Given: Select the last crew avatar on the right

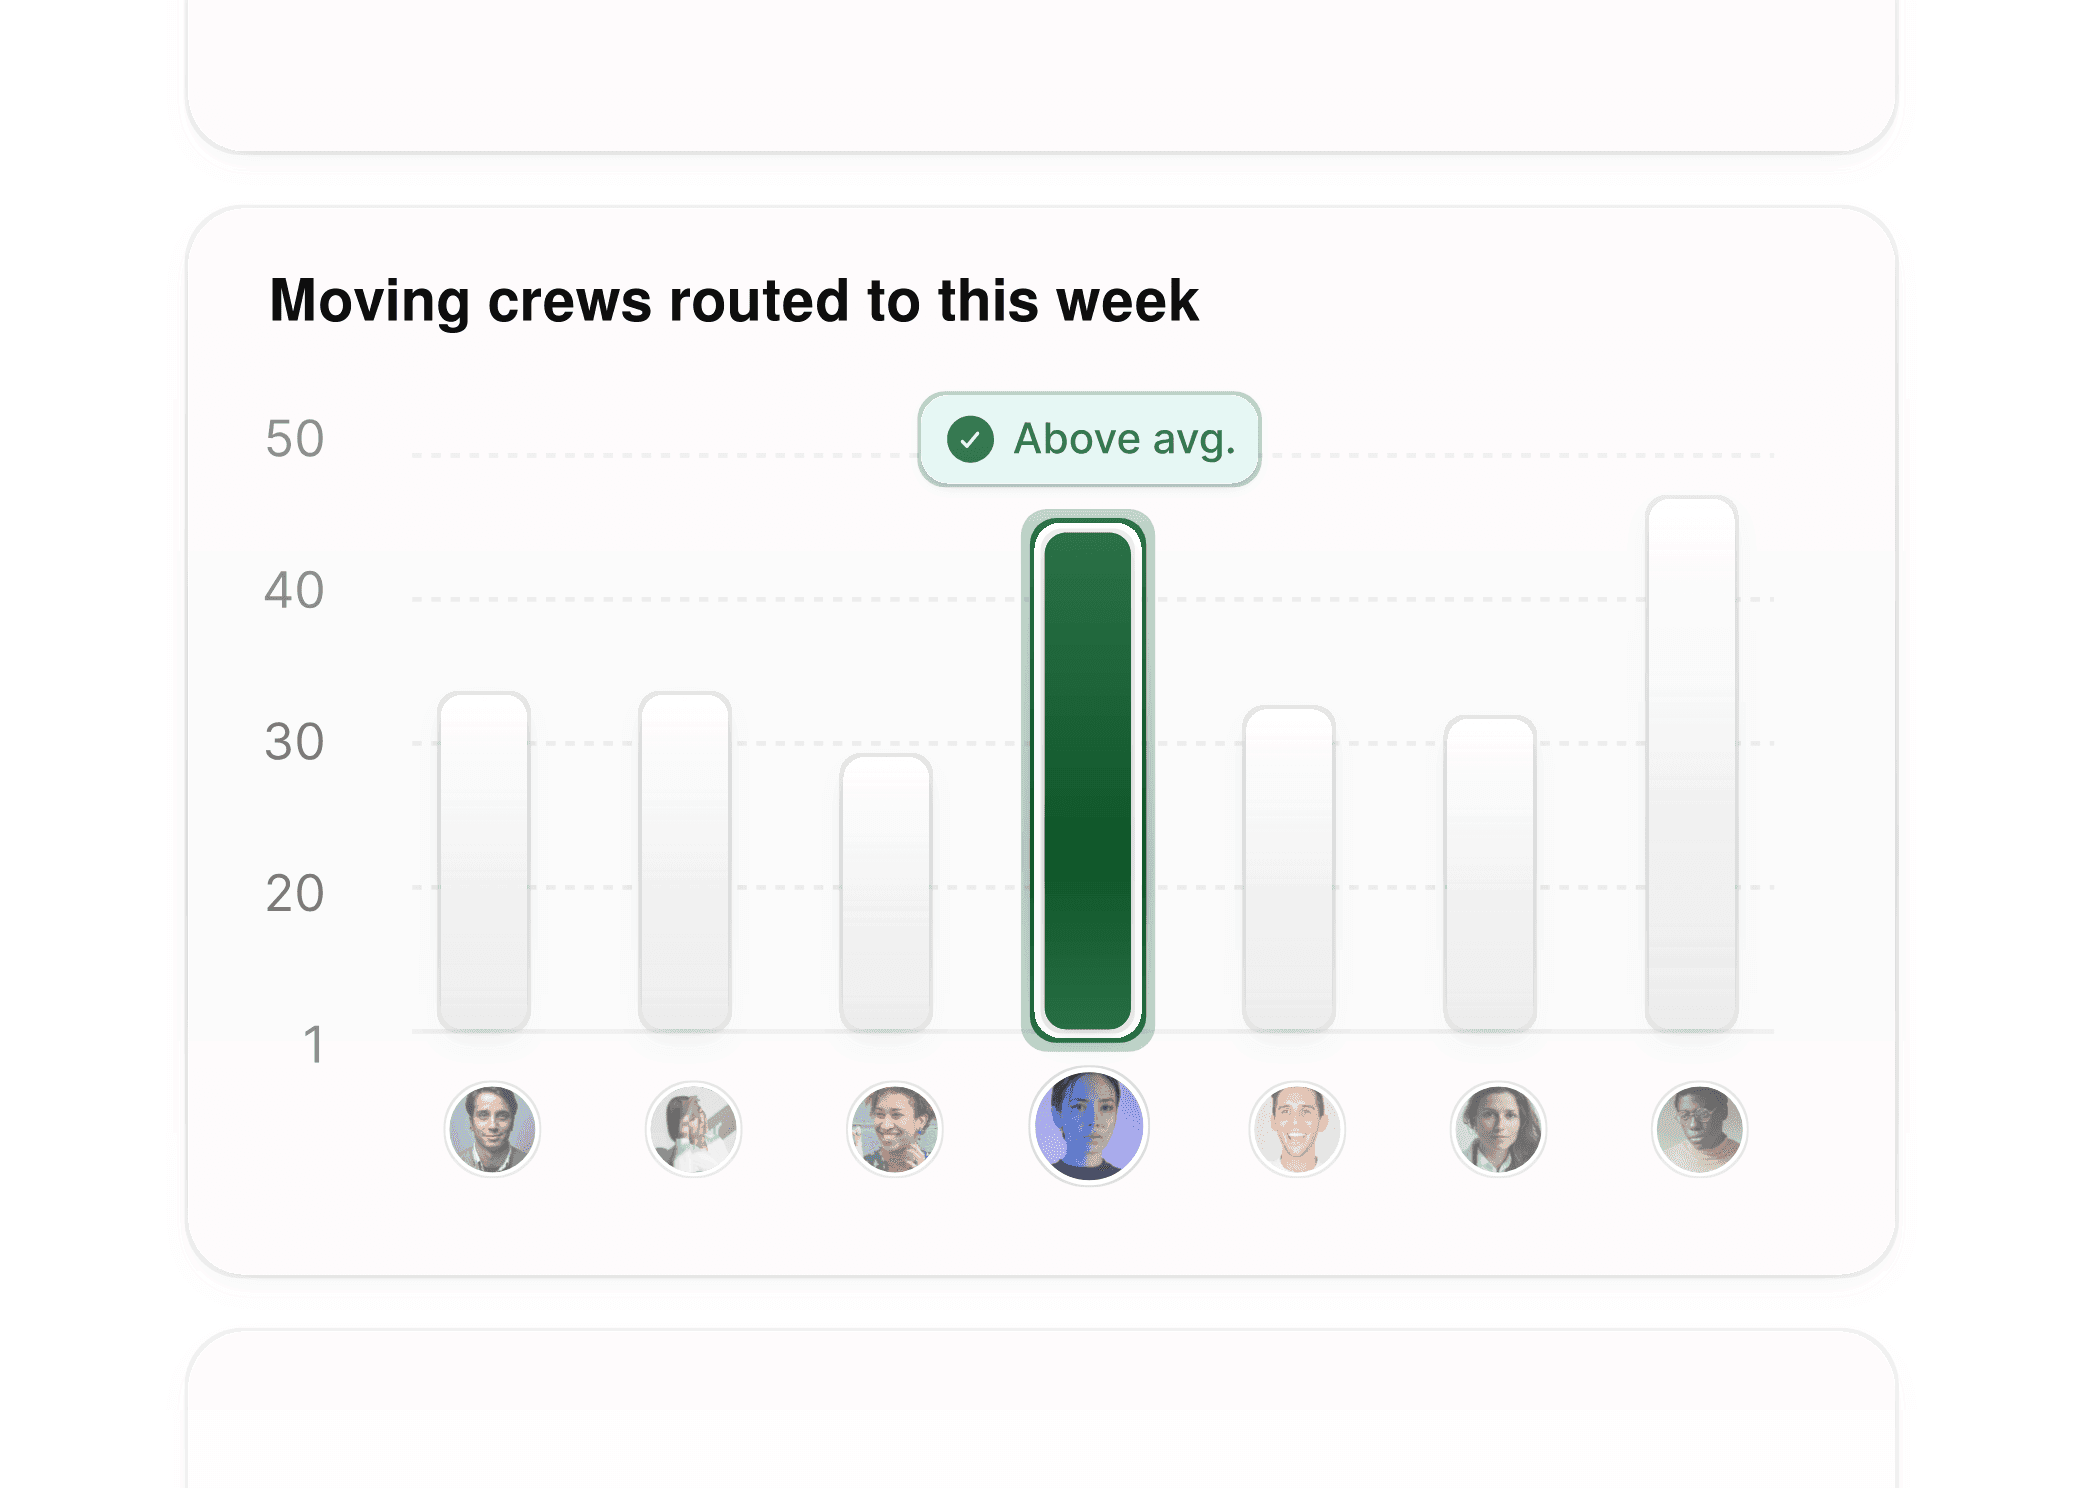Looking at the screenshot, I should [1698, 1128].
